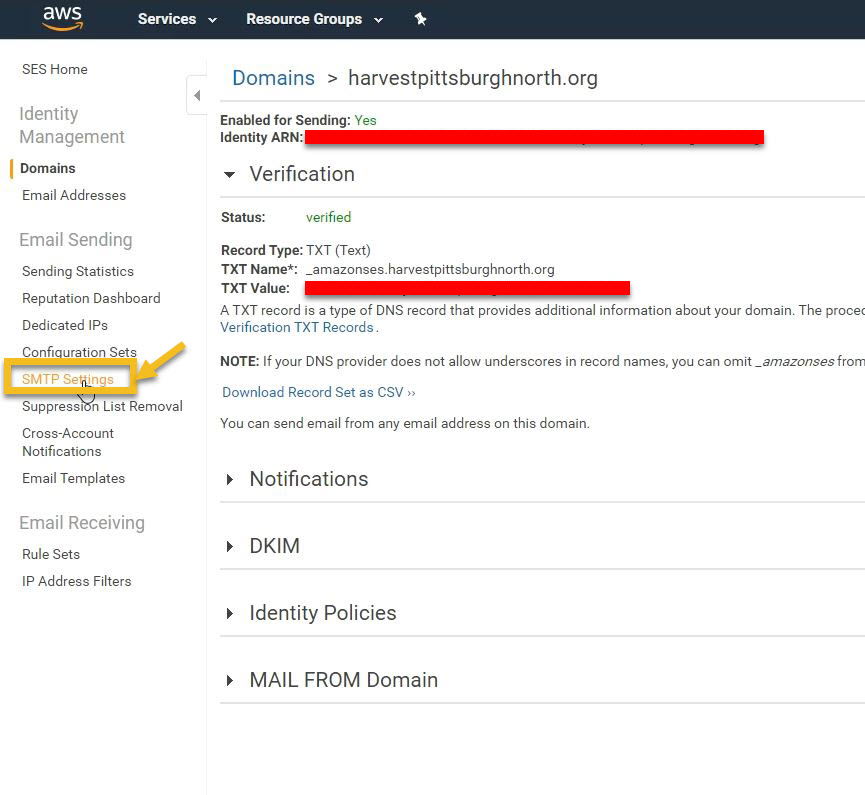Screen dimensions: 865x795
Task: Open Cross-Account Notifications
Action: (68, 442)
